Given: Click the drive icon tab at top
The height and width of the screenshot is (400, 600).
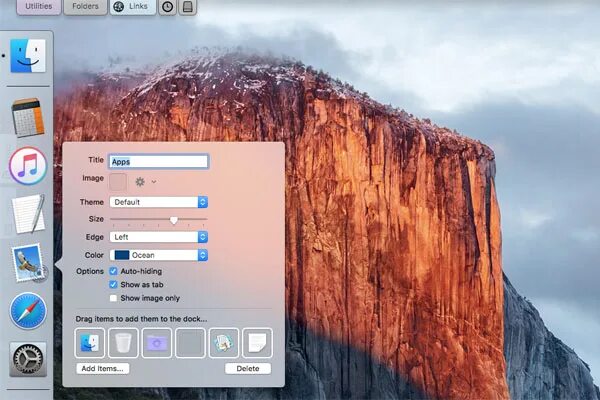Looking at the screenshot, I should [188, 7].
